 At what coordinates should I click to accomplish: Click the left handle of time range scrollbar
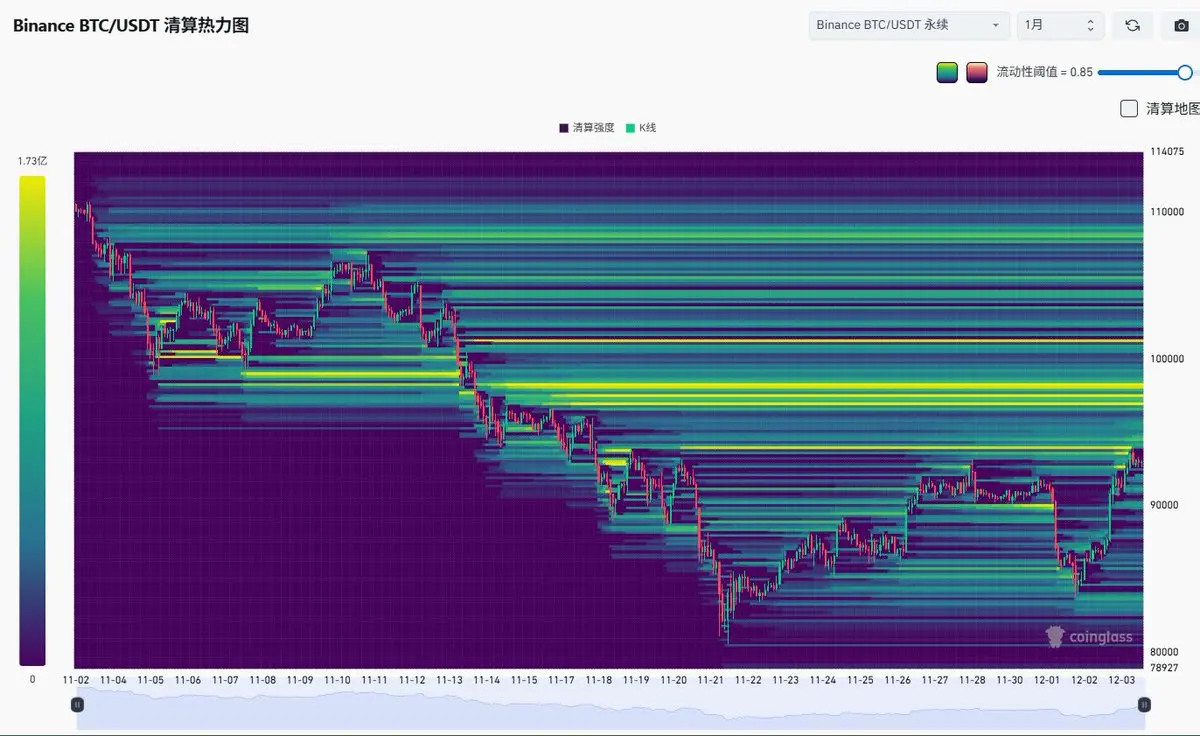coord(77,704)
